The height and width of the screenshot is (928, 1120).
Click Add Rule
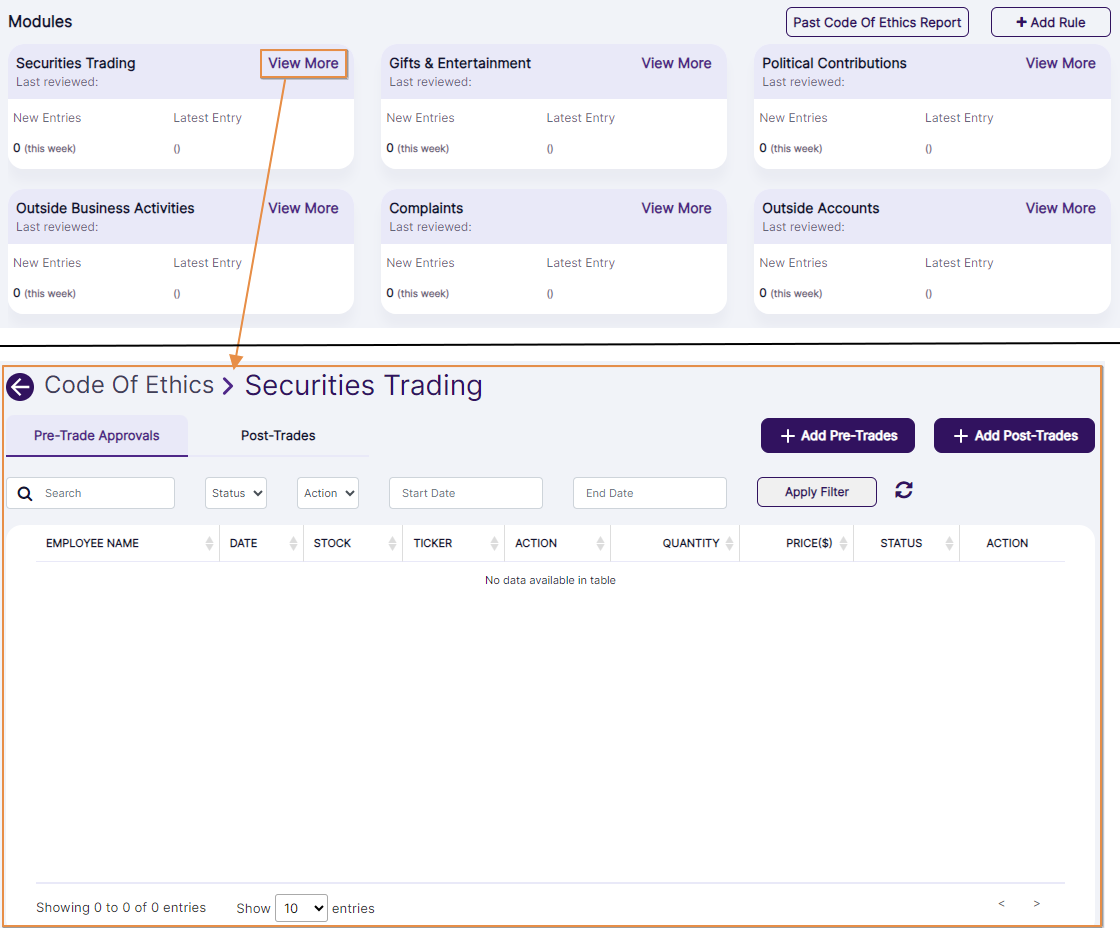coord(1050,21)
